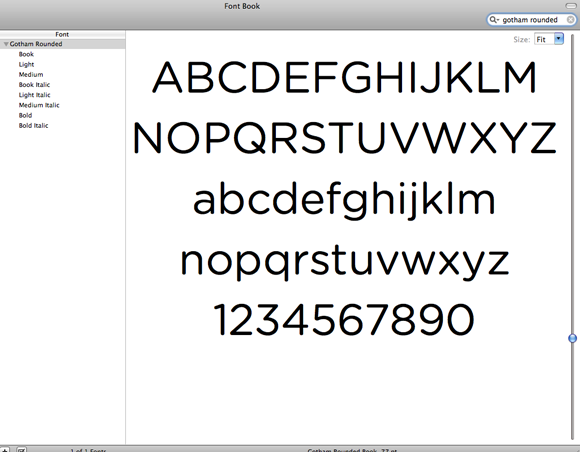Click the preview size slider handle
Image resolution: width=580 pixels, height=452 pixels.
tap(572, 338)
